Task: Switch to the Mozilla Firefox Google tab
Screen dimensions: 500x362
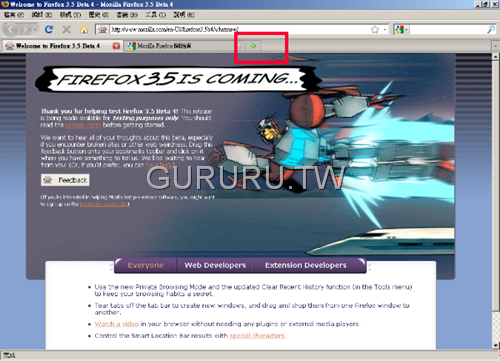Action: [x=183, y=46]
